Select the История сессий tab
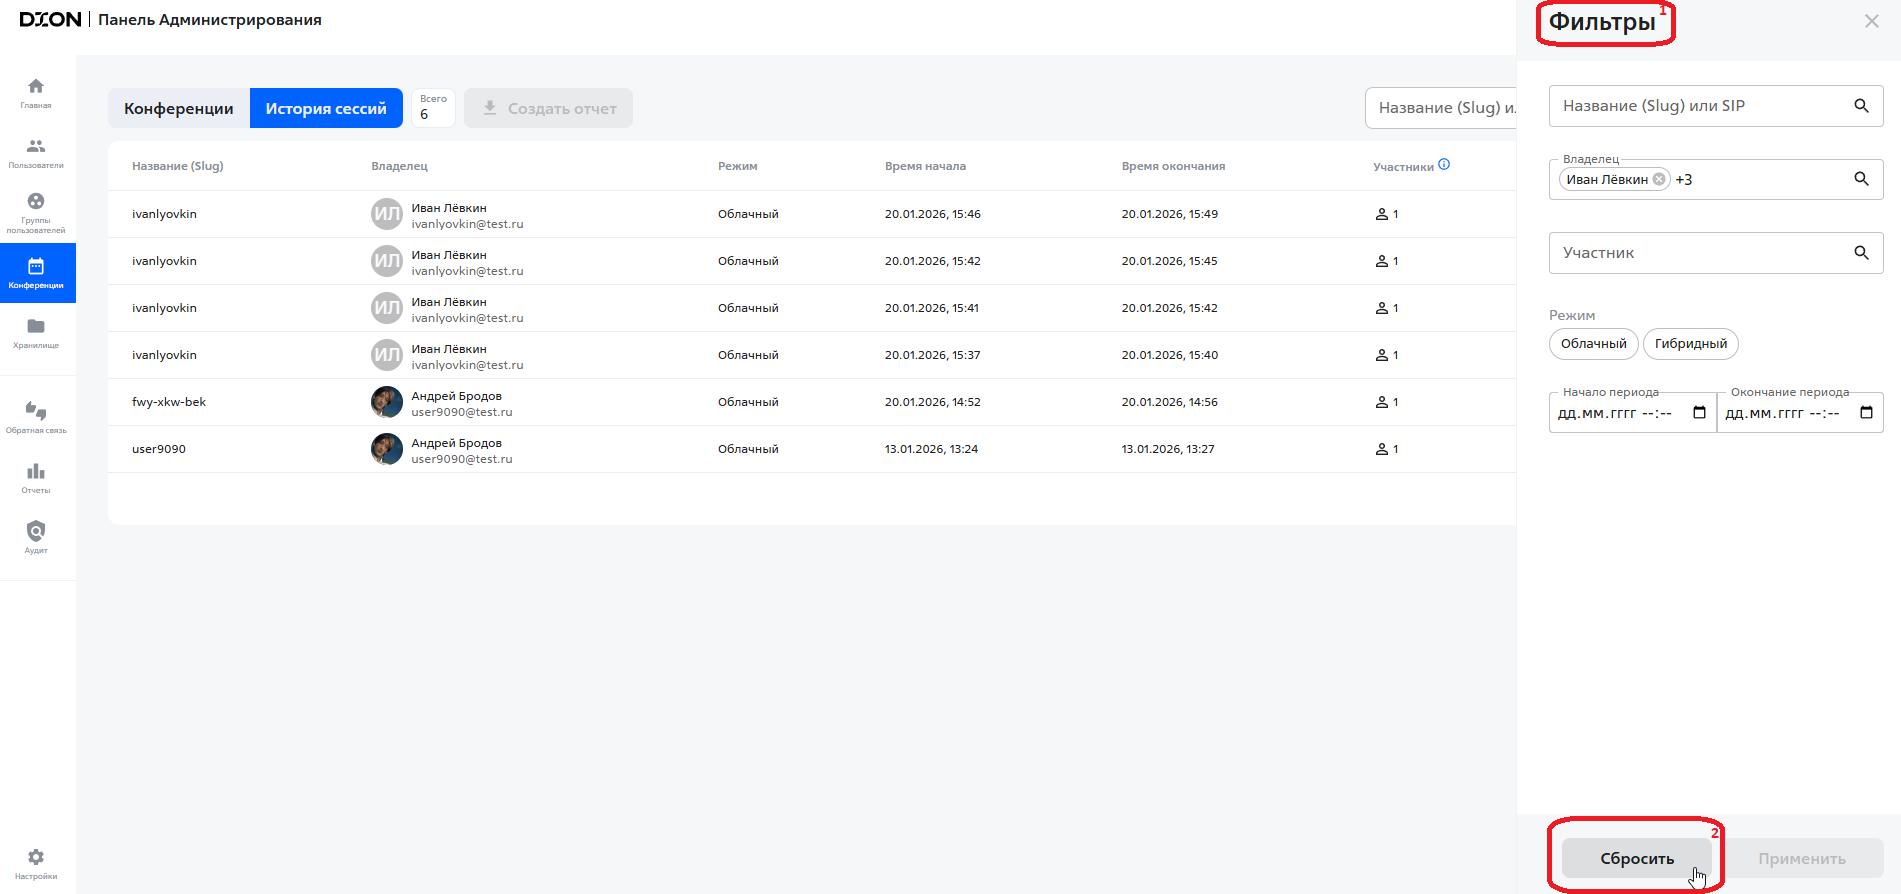The width and height of the screenshot is (1901, 894). click(x=326, y=108)
